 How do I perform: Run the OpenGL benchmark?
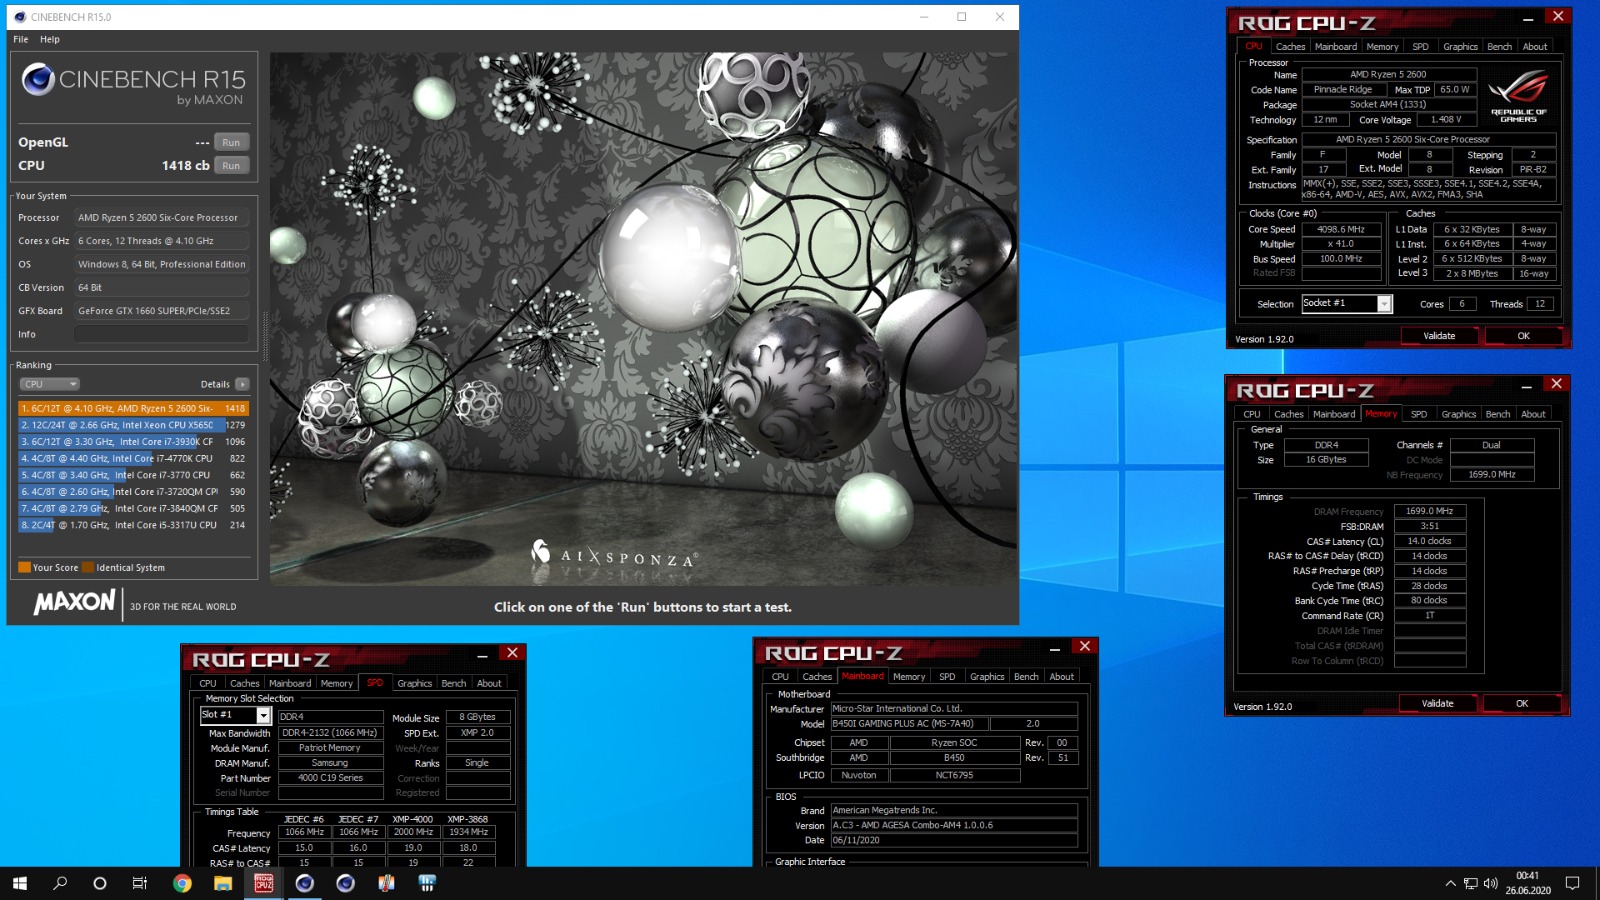tap(231, 142)
